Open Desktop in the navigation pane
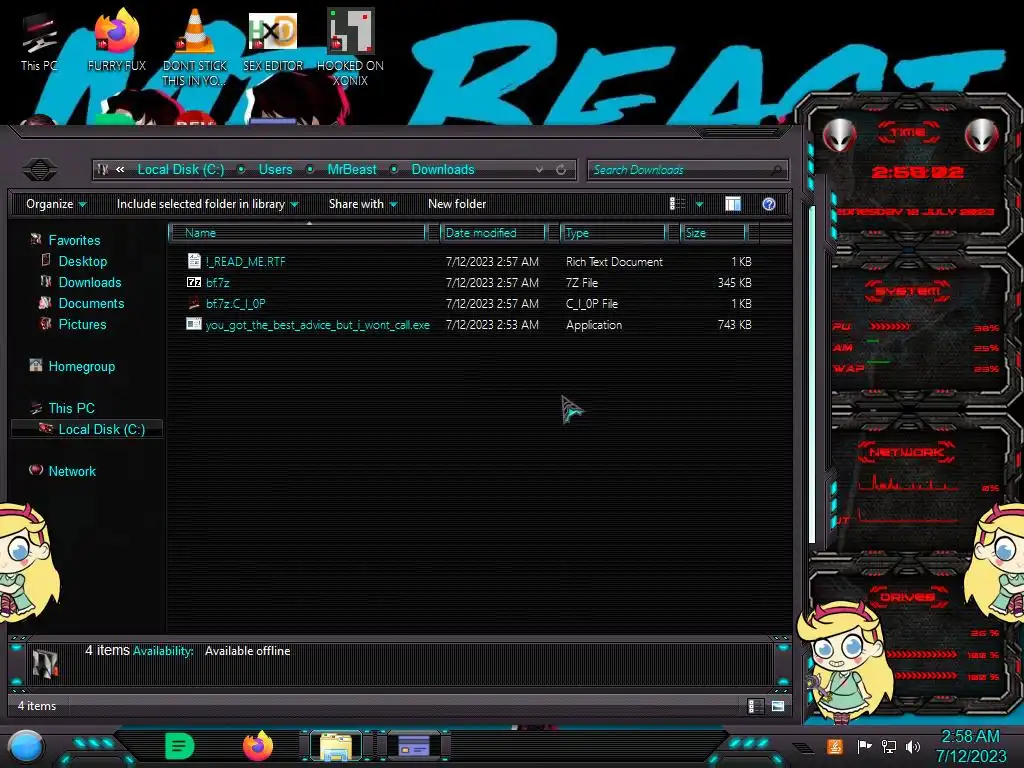 pyautogui.click(x=83, y=261)
